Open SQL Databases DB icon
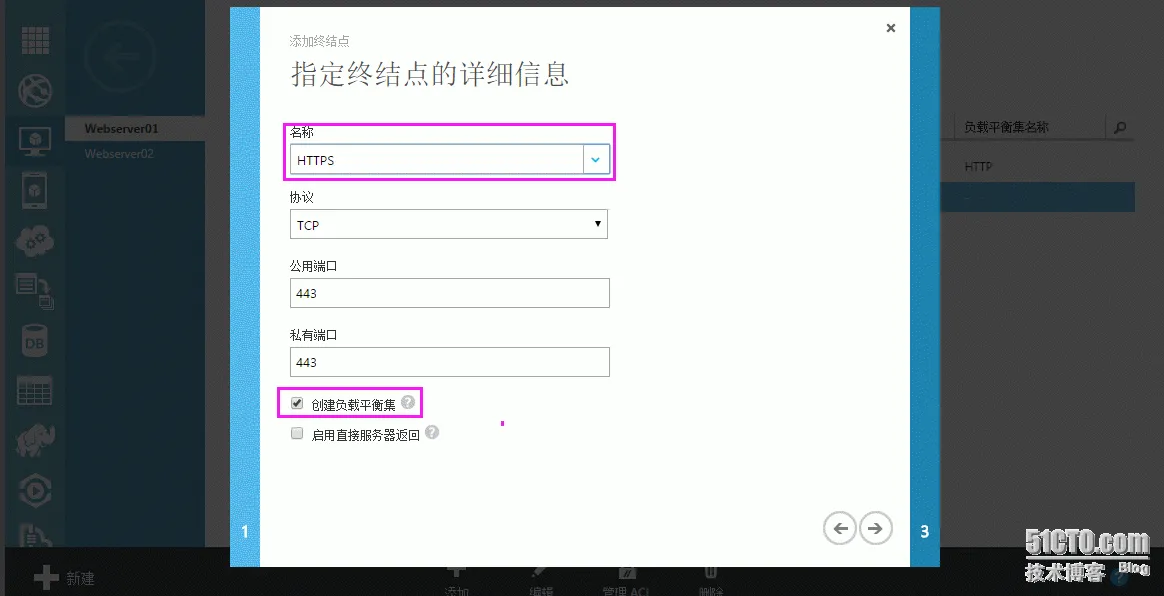The height and width of the screenshot is (596, 1164). click(x=35, y=341)
